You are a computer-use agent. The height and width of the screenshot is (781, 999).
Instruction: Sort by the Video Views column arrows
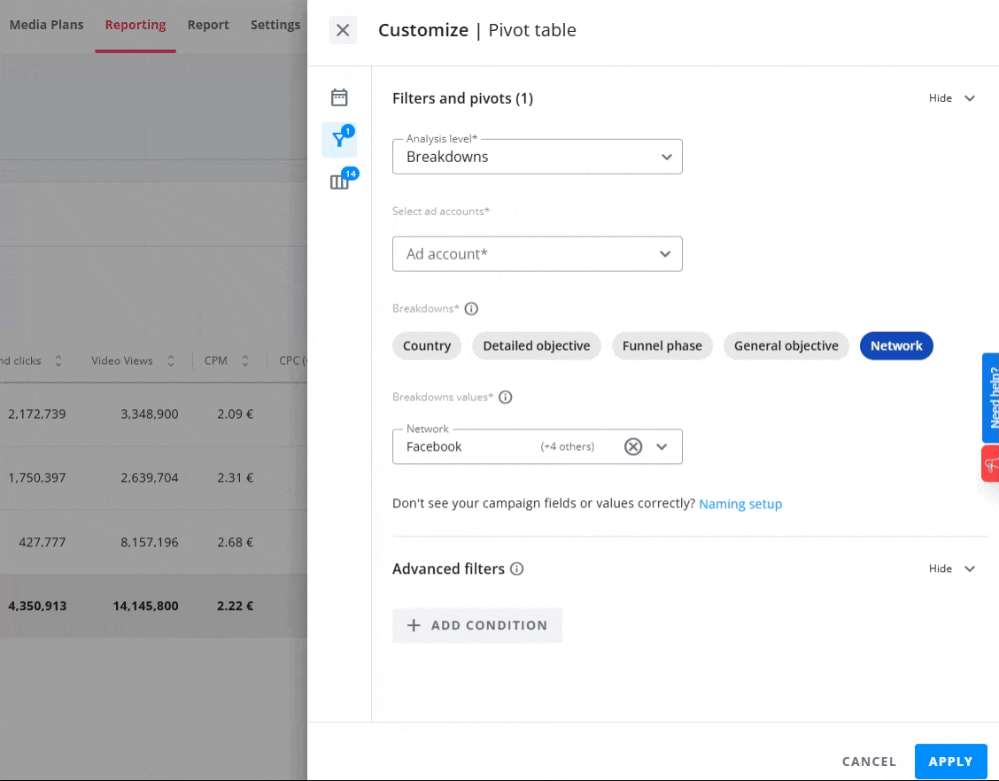(x=171, y=361)
